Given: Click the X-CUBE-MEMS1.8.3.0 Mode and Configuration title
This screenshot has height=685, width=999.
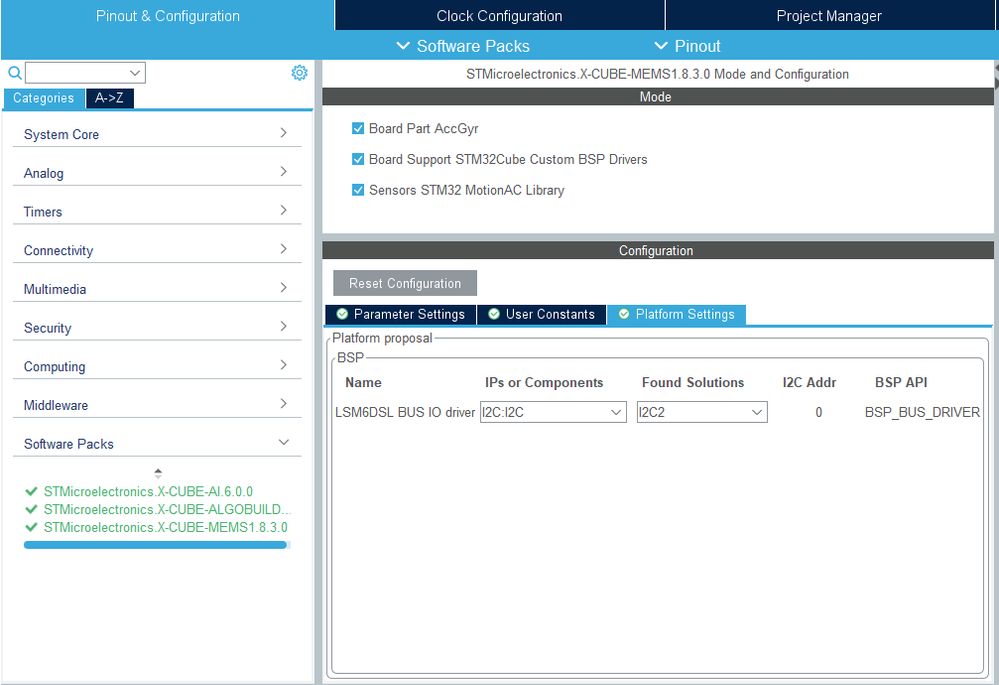Looking at the screenshot, I should click(x=658, y=74).
